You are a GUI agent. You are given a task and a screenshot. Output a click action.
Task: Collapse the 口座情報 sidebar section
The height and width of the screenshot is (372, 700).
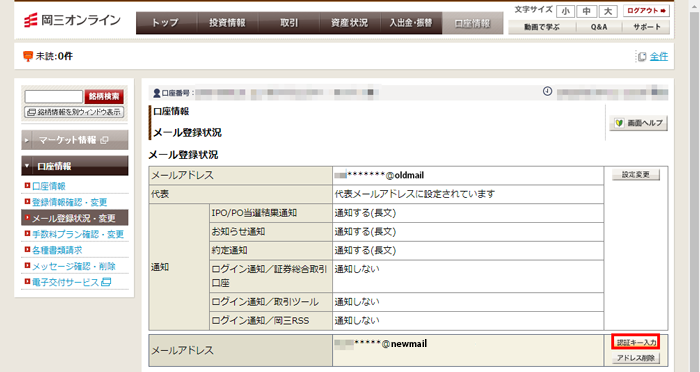pyautogui.click(x=75, y=166)
